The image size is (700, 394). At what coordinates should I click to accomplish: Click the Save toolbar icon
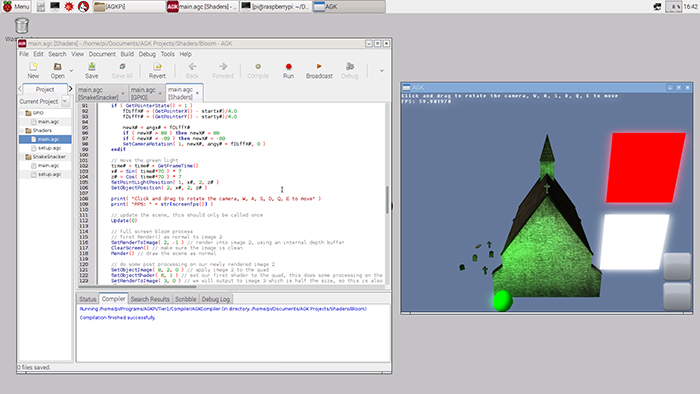pos(92,70)
